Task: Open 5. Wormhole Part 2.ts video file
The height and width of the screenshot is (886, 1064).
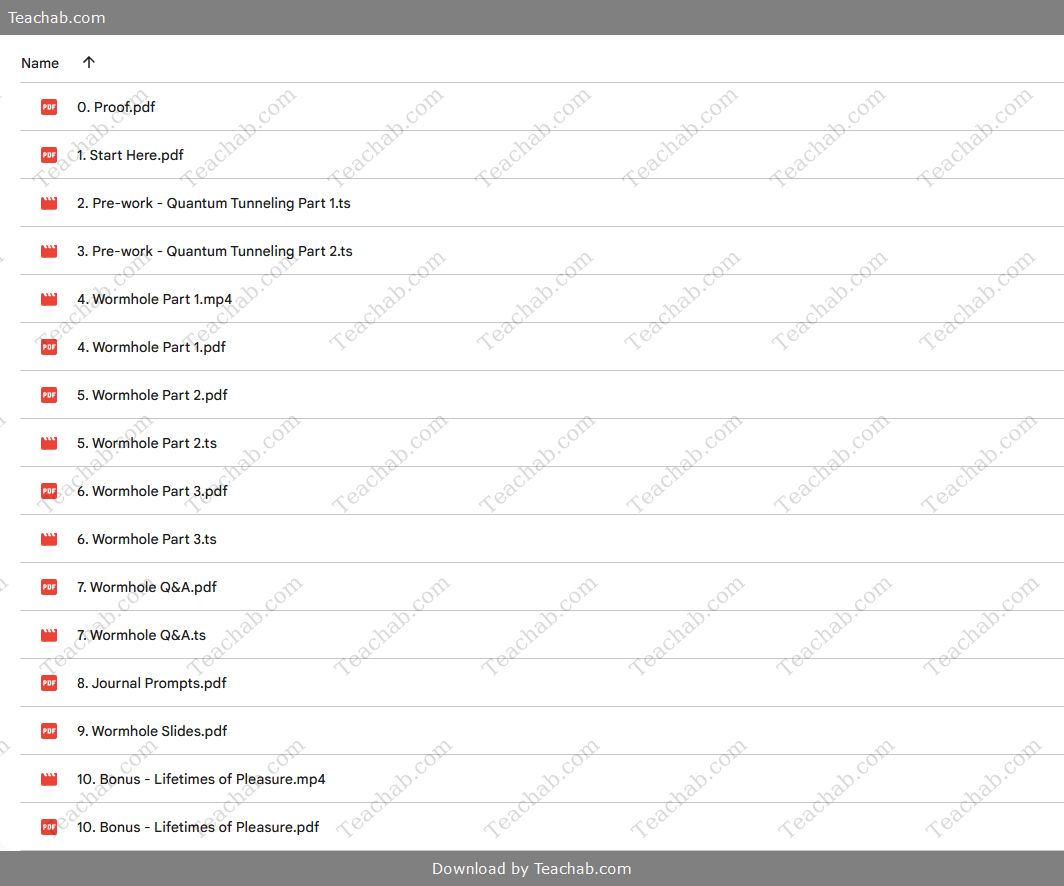Action: tap(147, 443)
